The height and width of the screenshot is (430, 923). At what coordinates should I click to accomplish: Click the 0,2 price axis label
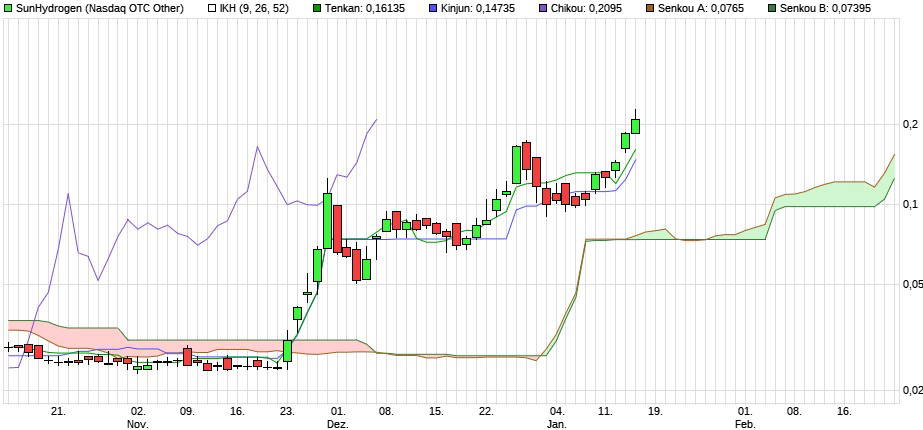[909, 124]
